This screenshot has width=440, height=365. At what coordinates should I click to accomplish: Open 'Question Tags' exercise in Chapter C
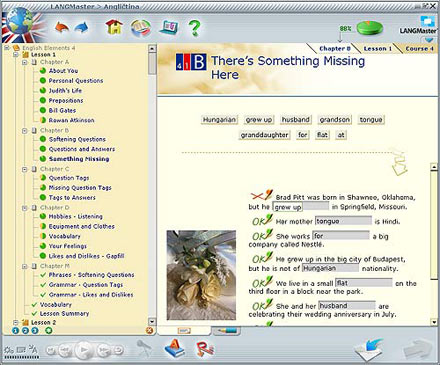69,178
